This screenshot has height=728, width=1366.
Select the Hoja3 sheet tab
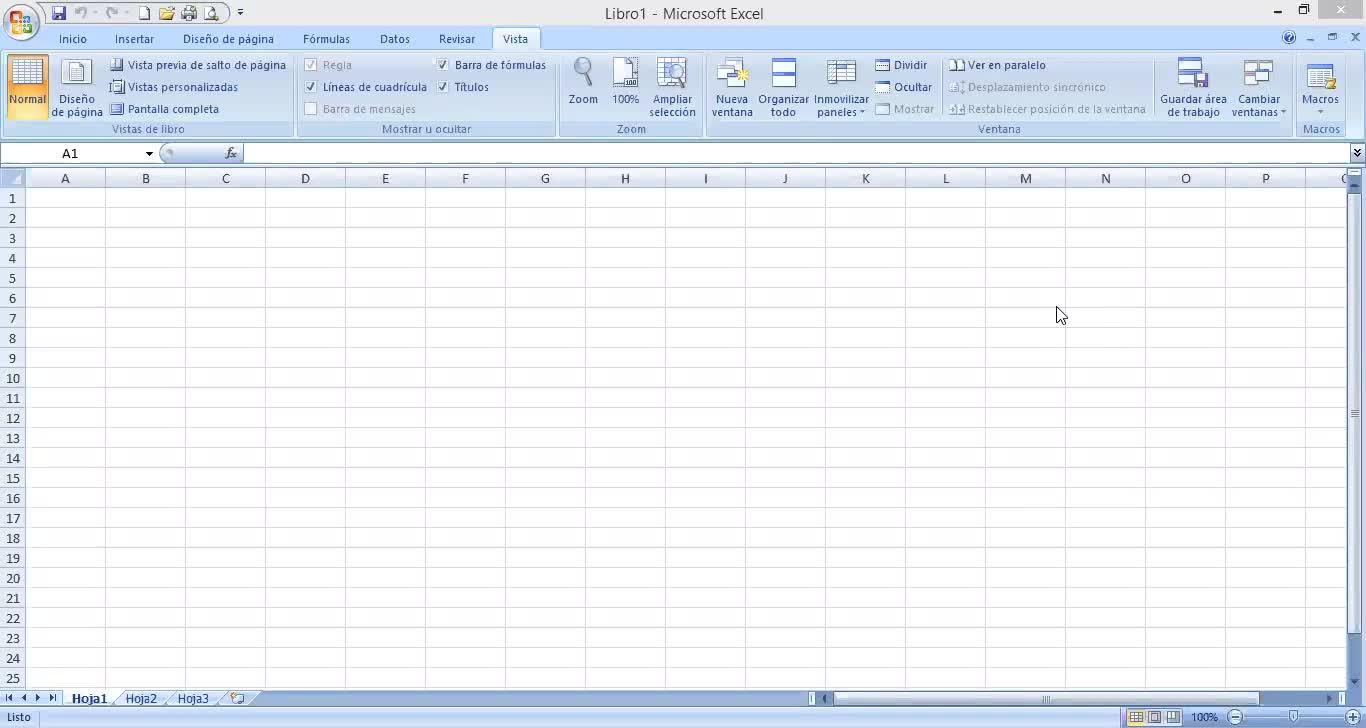coord(193,698)
